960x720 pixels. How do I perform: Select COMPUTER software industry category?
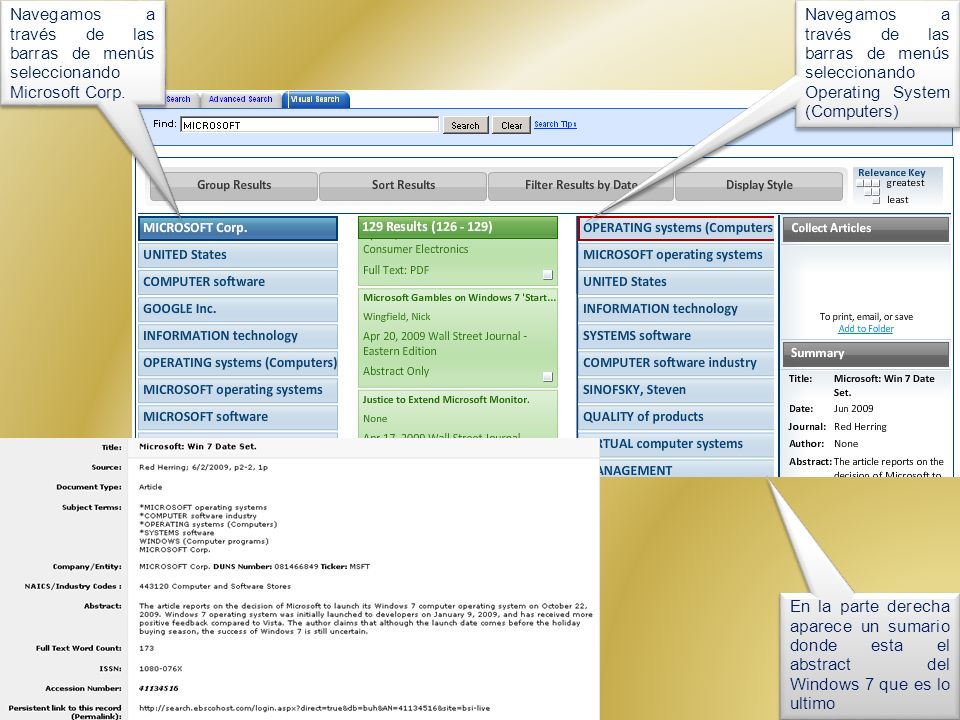click(676, 362)
